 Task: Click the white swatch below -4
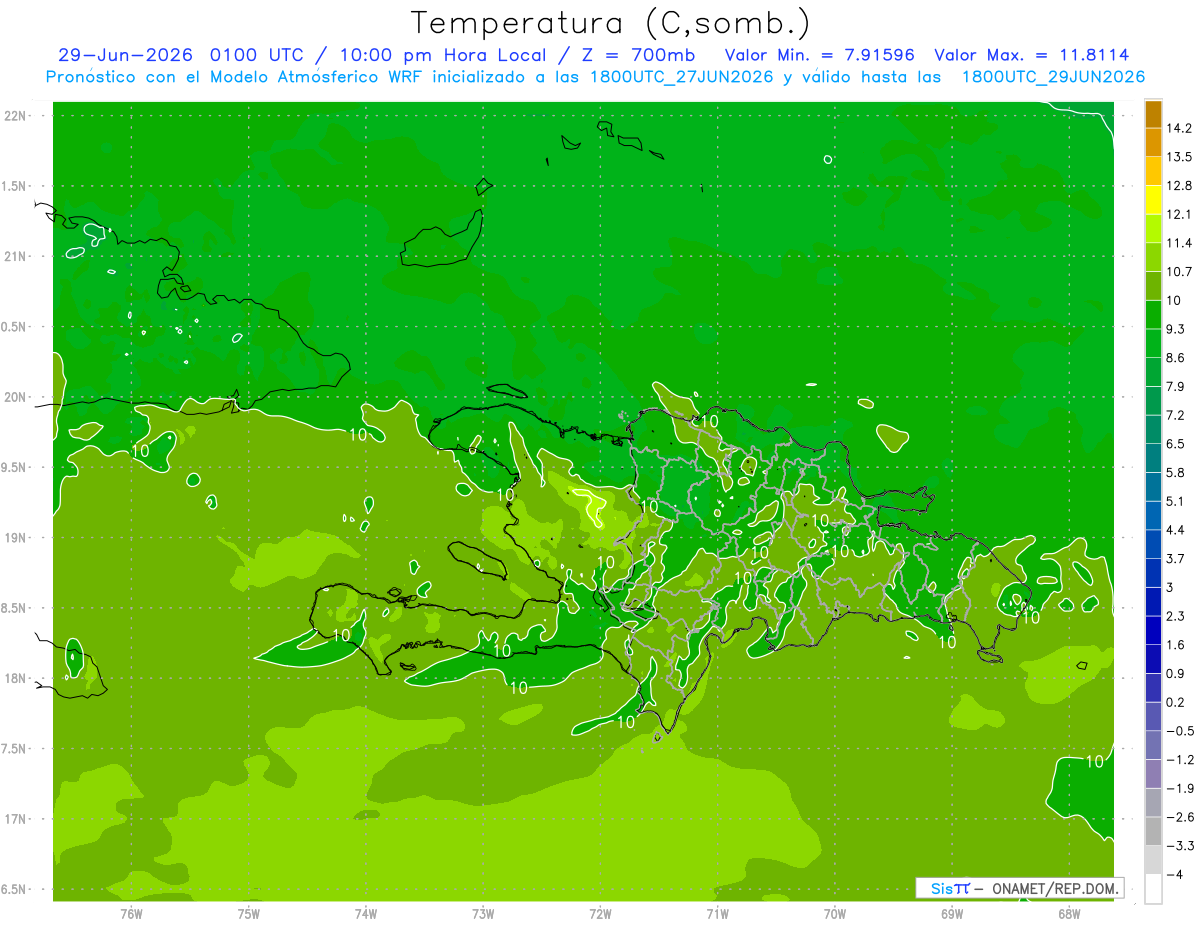pos(1153,889)
